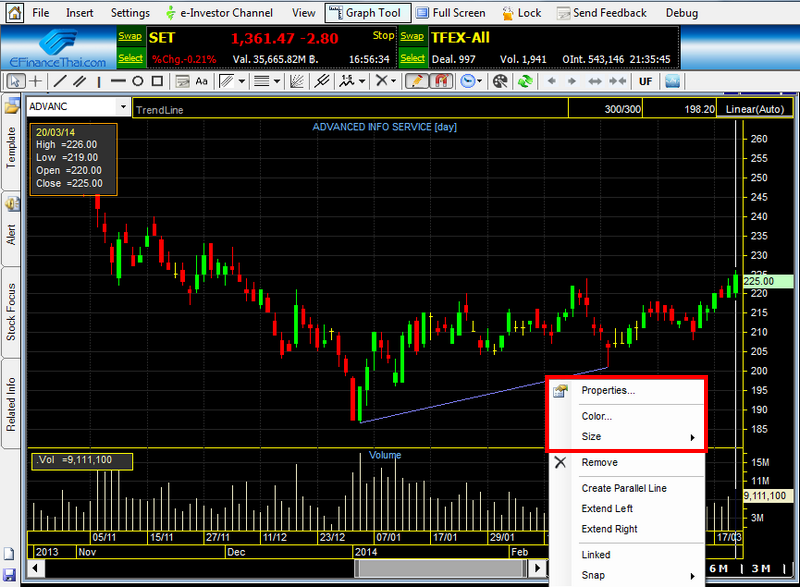Open dropdown next to channel lines tool
The height and width of the screenshot is (587, 800).
242,81
